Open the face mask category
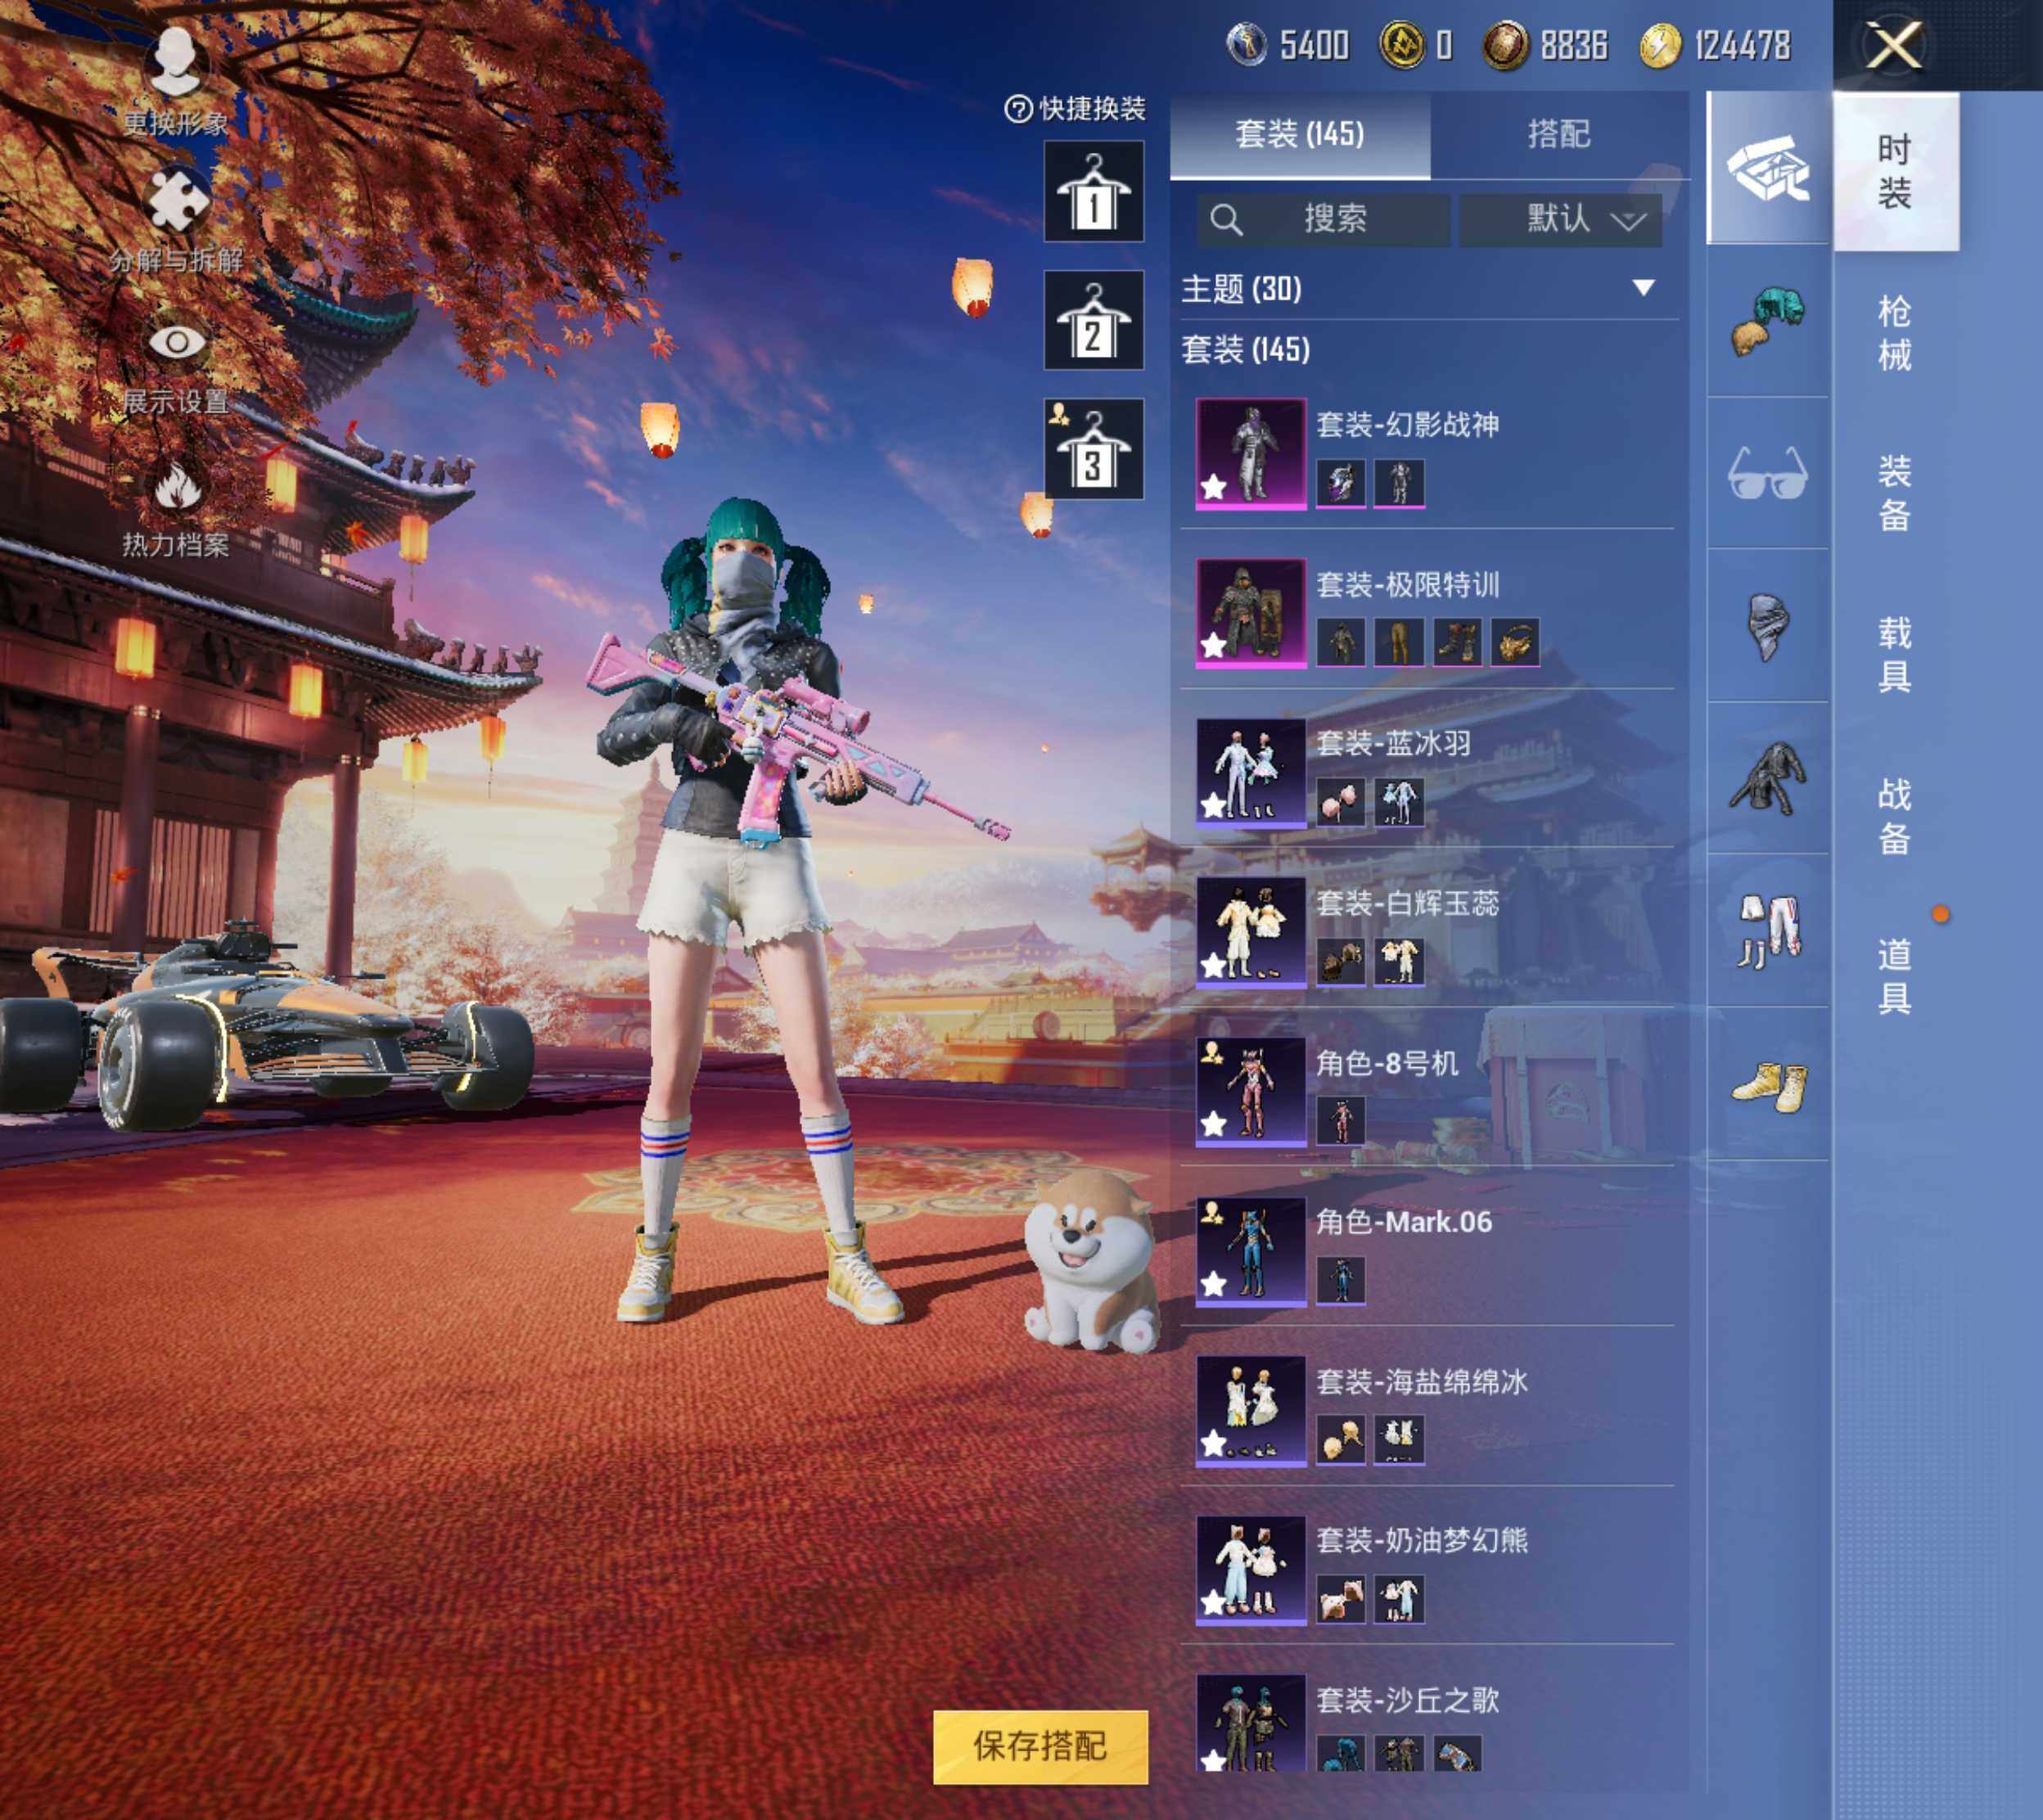 [1767, 626]
